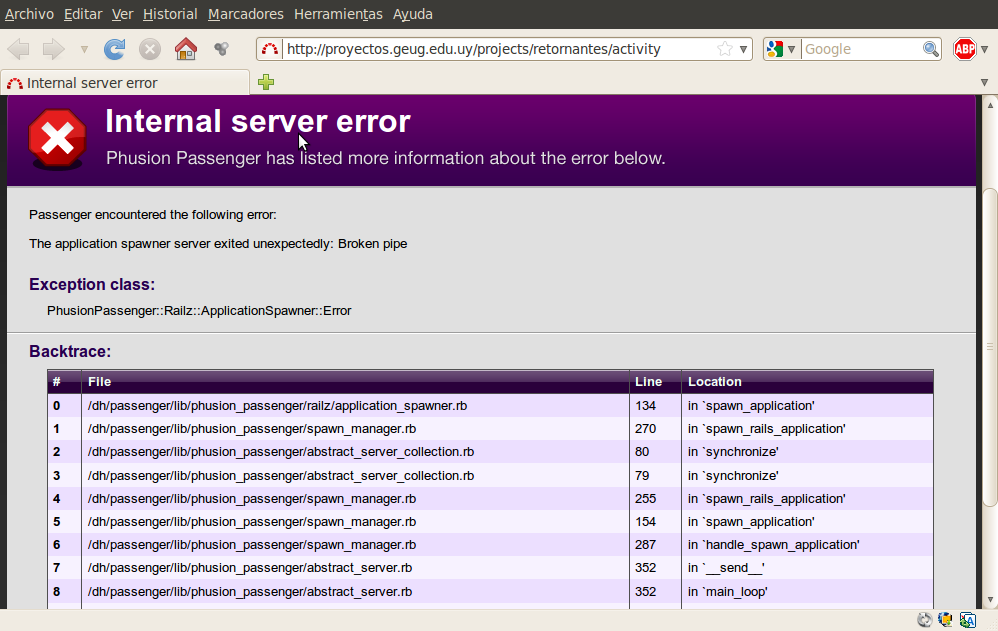Click the Exception class heading
Image resolution: width=998 pixels, height=631 pixels.
coord(92,285)
